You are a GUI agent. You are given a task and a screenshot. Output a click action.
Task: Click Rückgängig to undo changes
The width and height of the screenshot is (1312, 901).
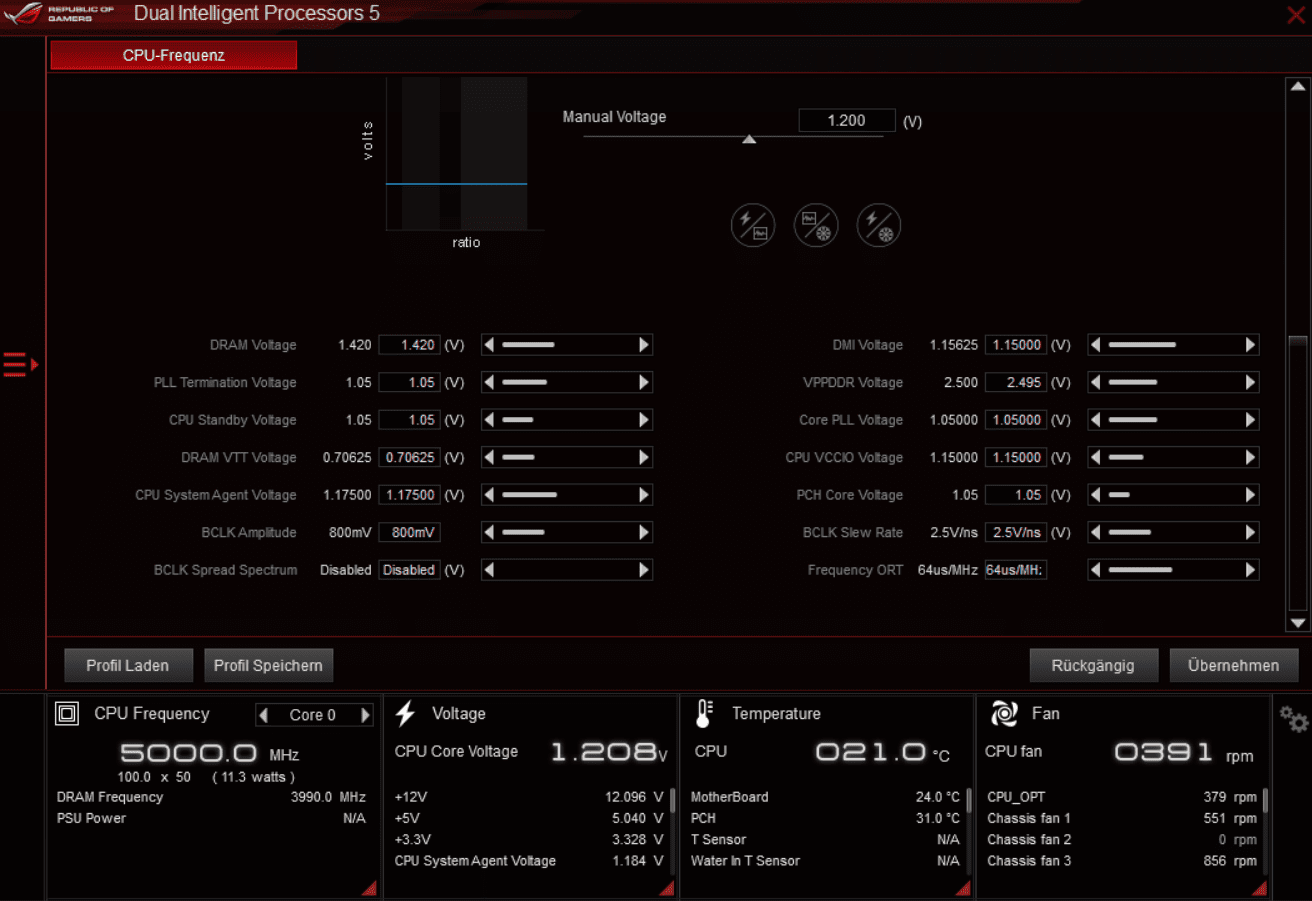[1094, 665]
